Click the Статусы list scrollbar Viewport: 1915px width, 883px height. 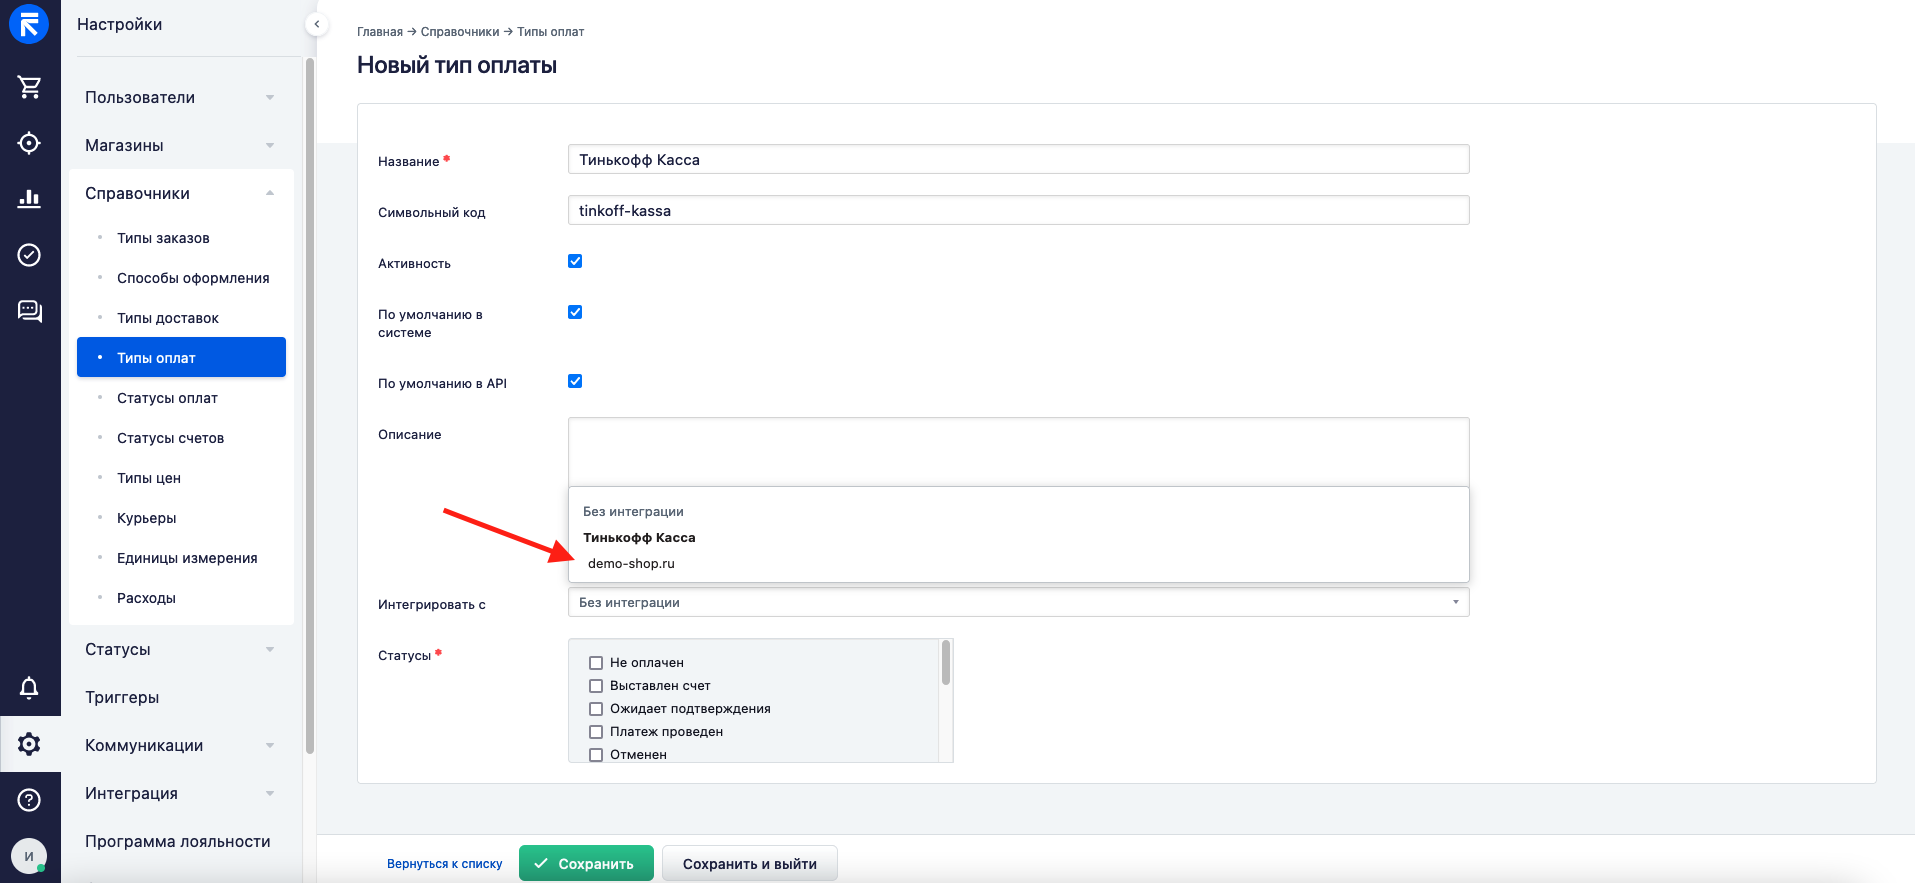(x=946, y=663)
